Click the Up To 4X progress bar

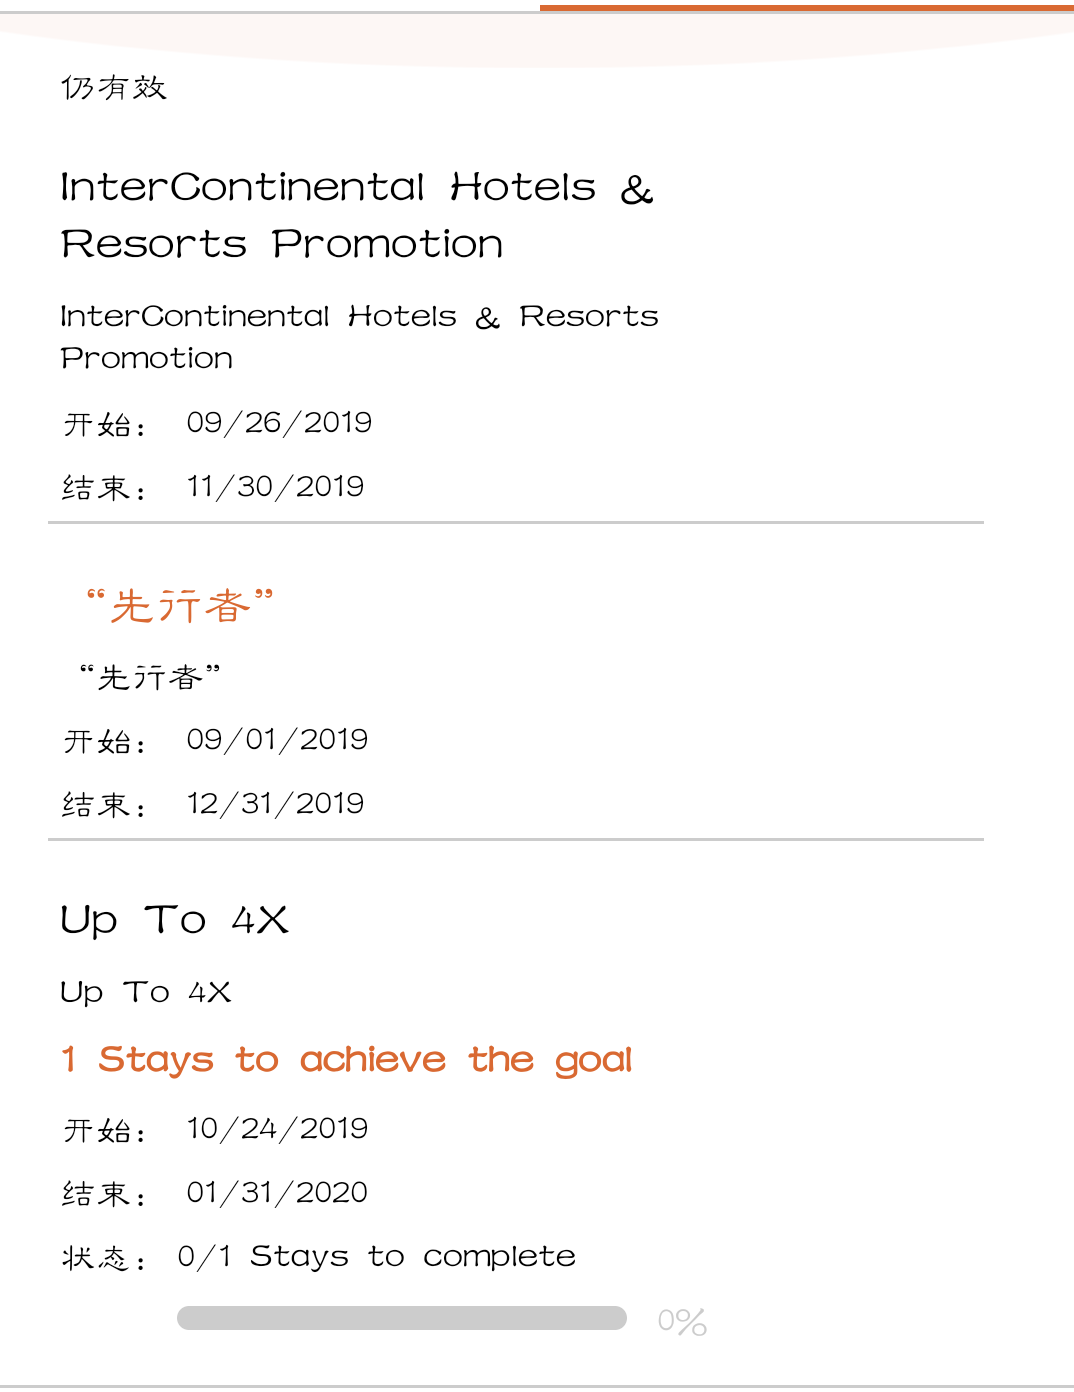[401, 1318]
